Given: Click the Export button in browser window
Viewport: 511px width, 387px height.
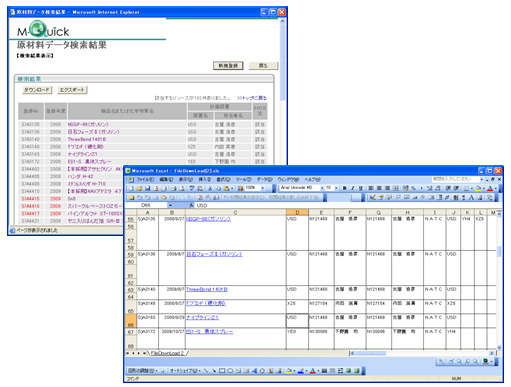Looking at the screenshot, I should 72,90.
